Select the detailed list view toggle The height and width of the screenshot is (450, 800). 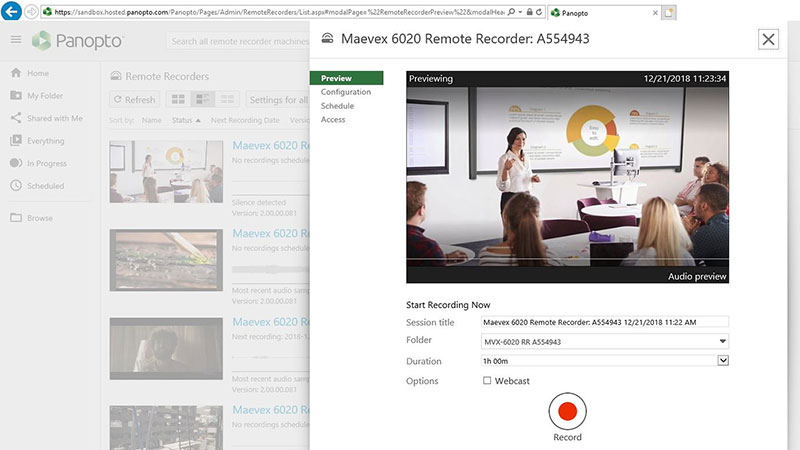[203, 99]
